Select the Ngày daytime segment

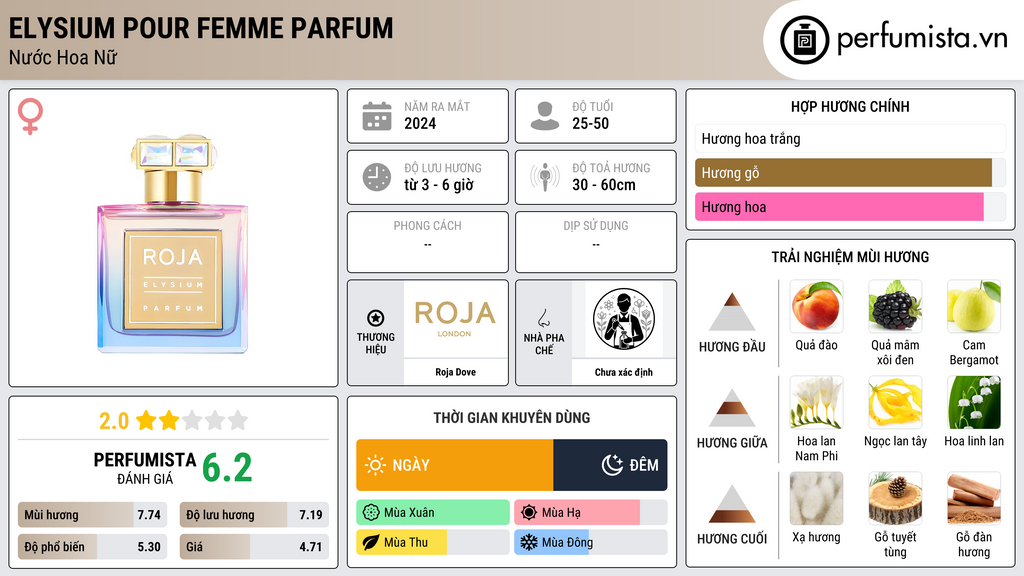[455, 465]
